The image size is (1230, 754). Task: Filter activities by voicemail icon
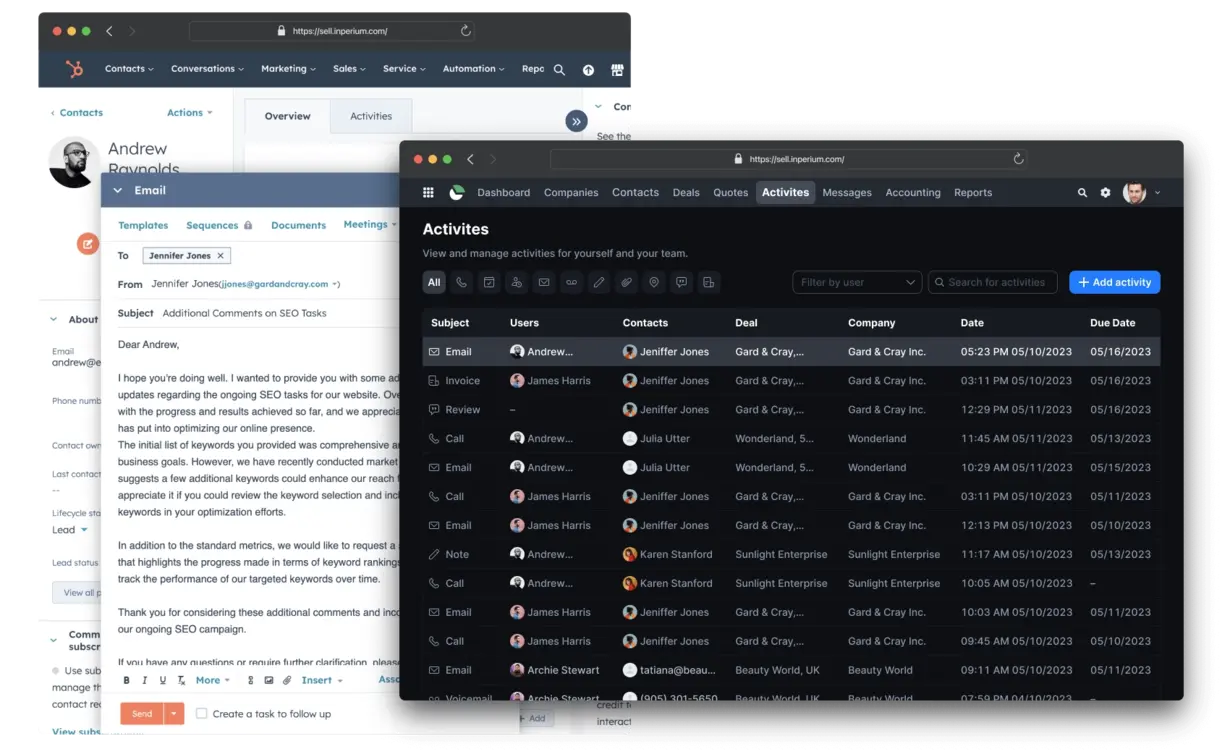tap(572, 283)
